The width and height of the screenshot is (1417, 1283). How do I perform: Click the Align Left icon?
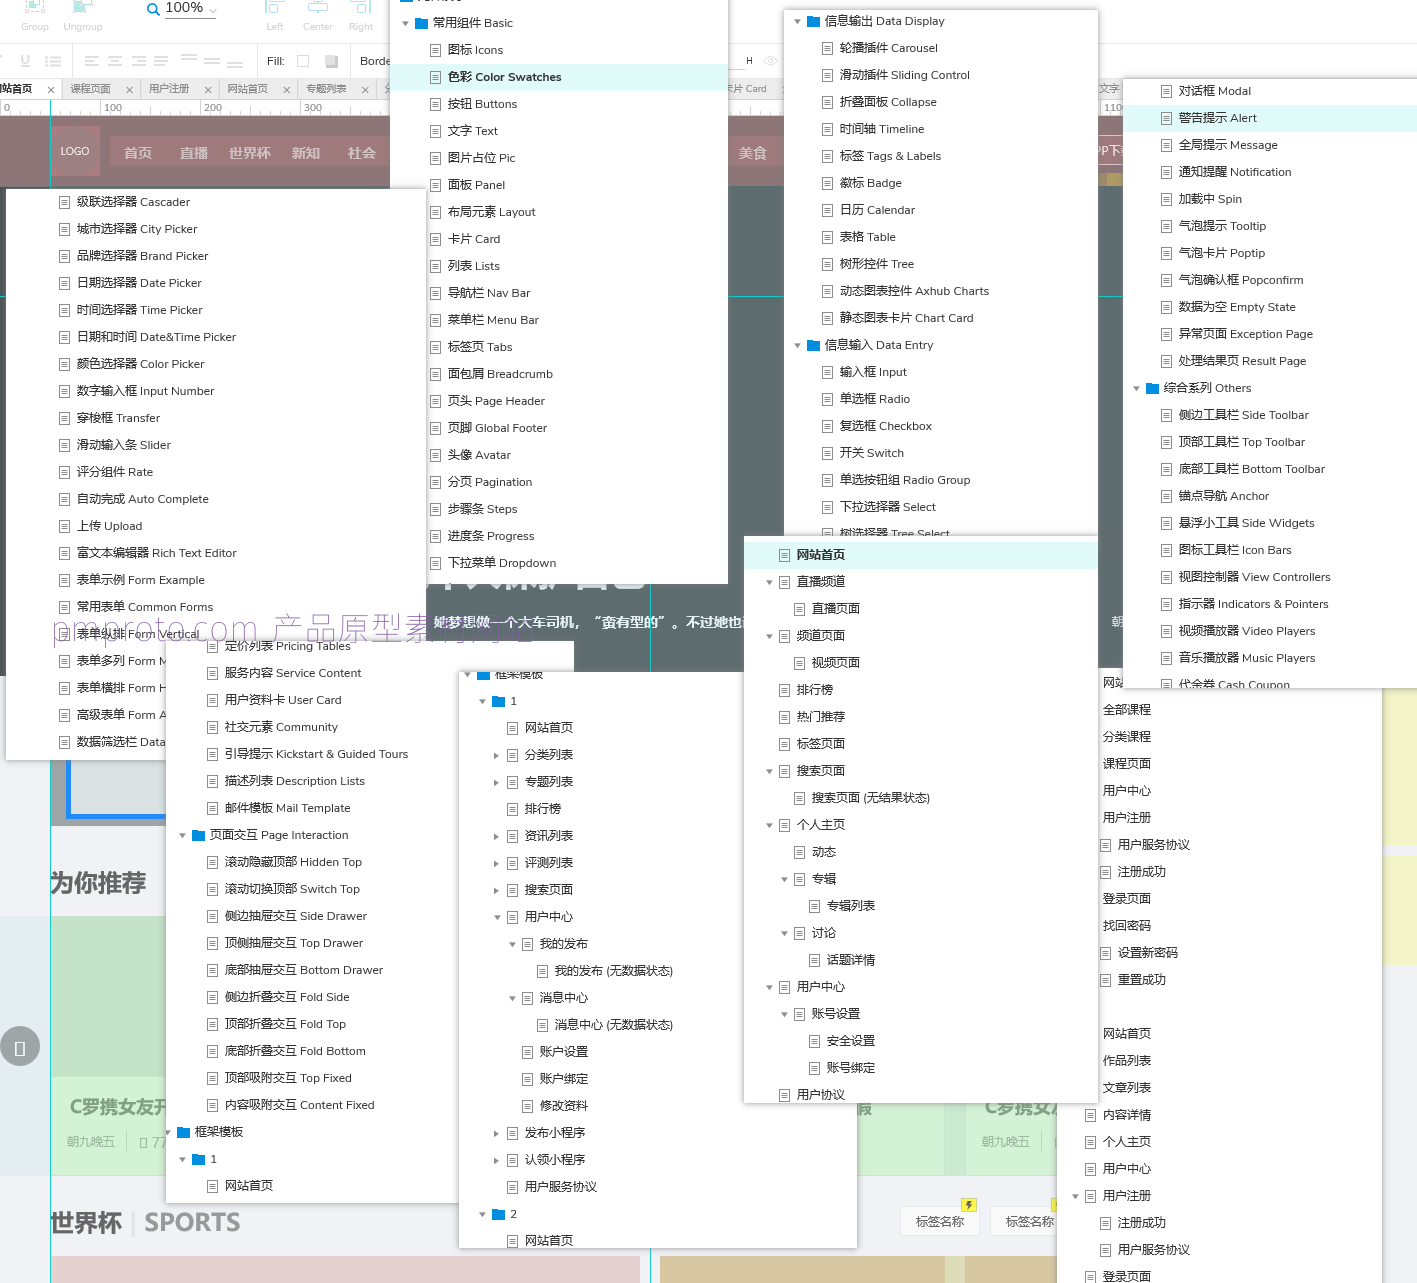(274, 9)
